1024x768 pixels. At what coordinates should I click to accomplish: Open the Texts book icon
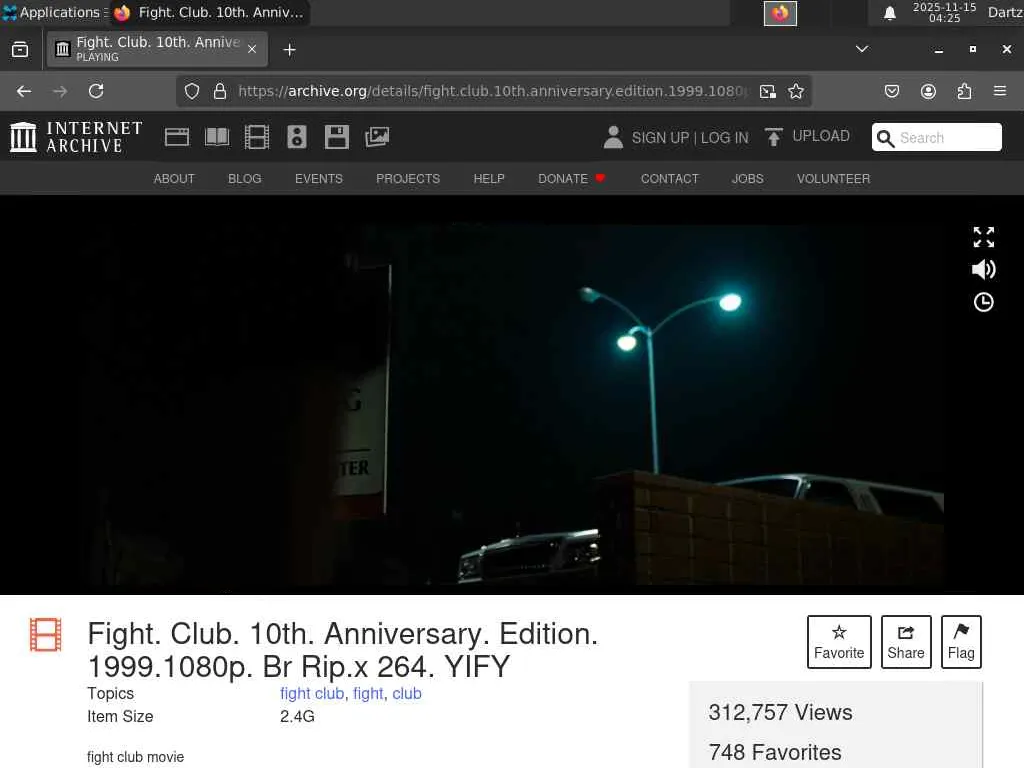pos(217,137)
